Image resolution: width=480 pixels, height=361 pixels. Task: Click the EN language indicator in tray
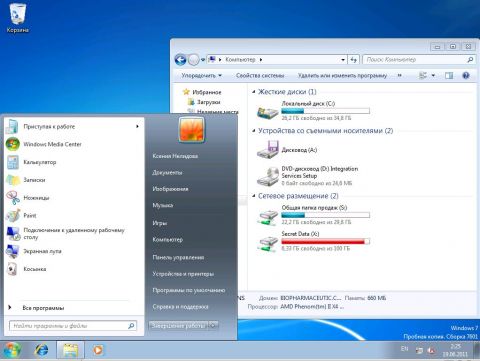(404, 349)
